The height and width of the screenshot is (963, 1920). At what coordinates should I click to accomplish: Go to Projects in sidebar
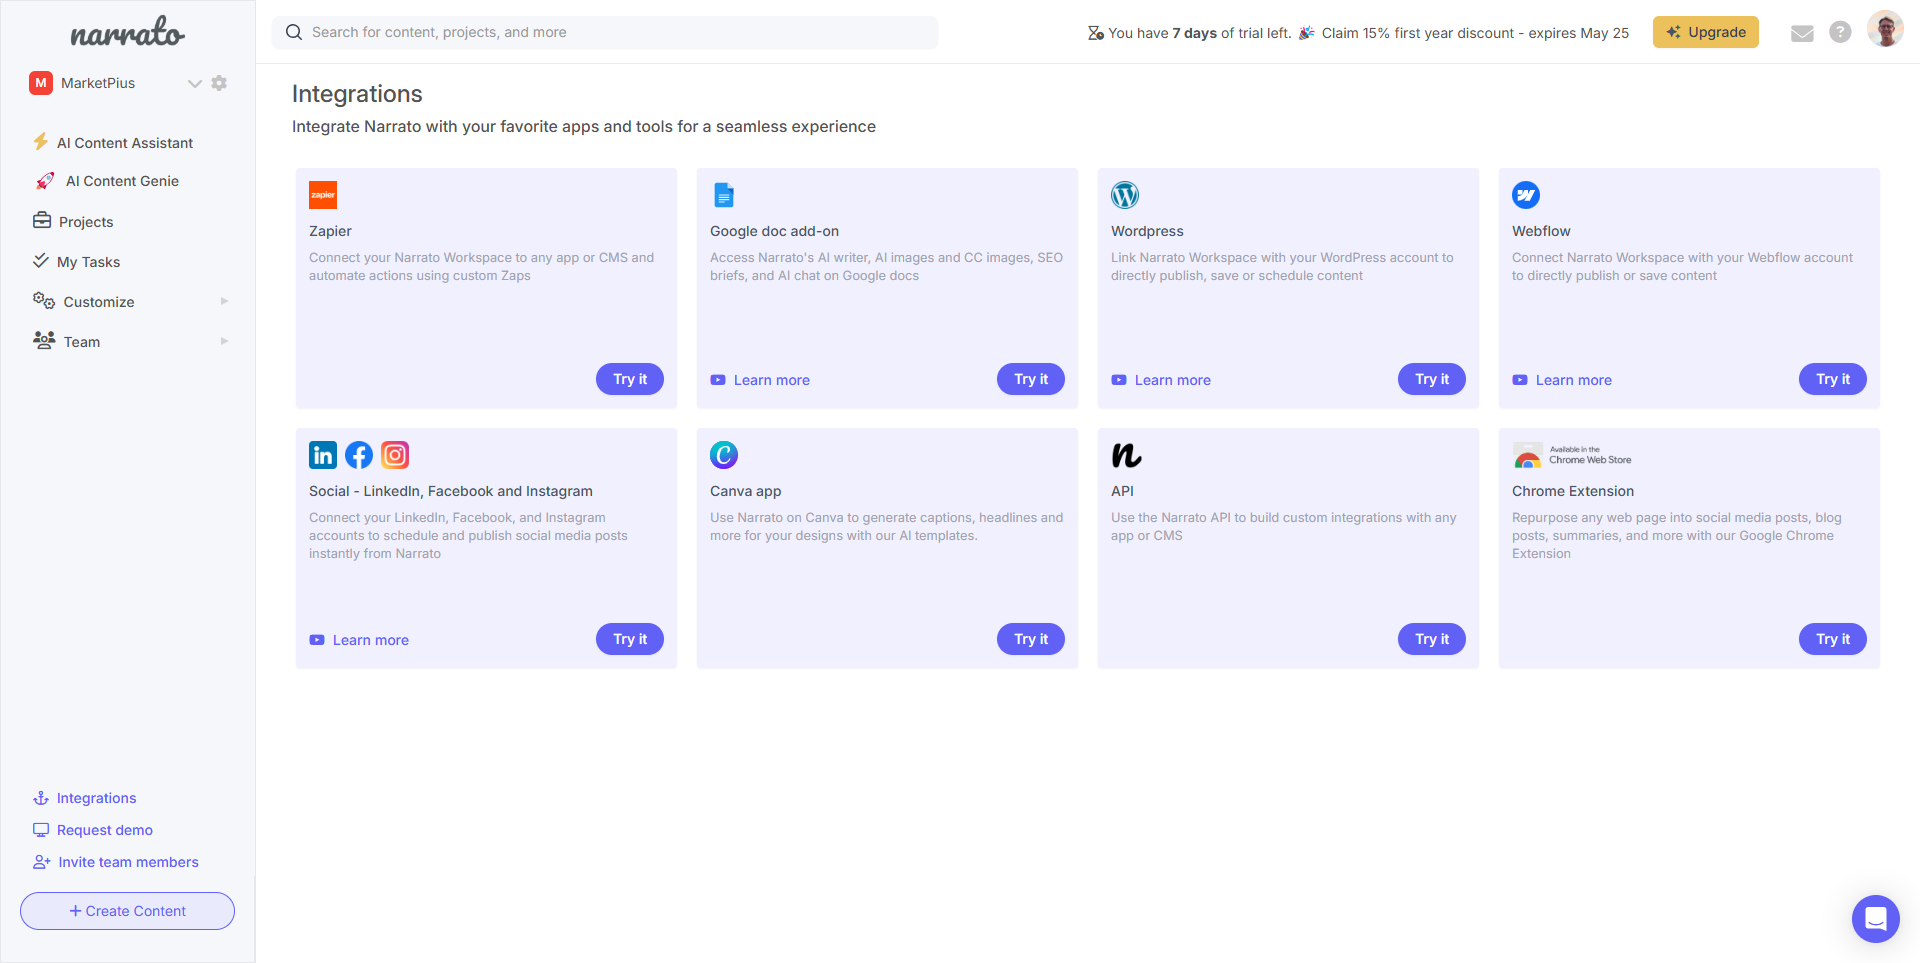click(x=86, y=222)
